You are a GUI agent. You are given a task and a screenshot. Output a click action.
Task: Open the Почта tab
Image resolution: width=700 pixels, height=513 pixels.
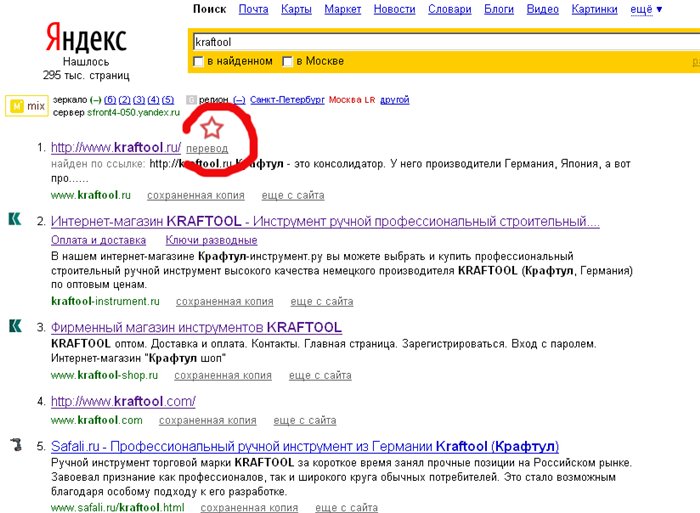point(254,9)
